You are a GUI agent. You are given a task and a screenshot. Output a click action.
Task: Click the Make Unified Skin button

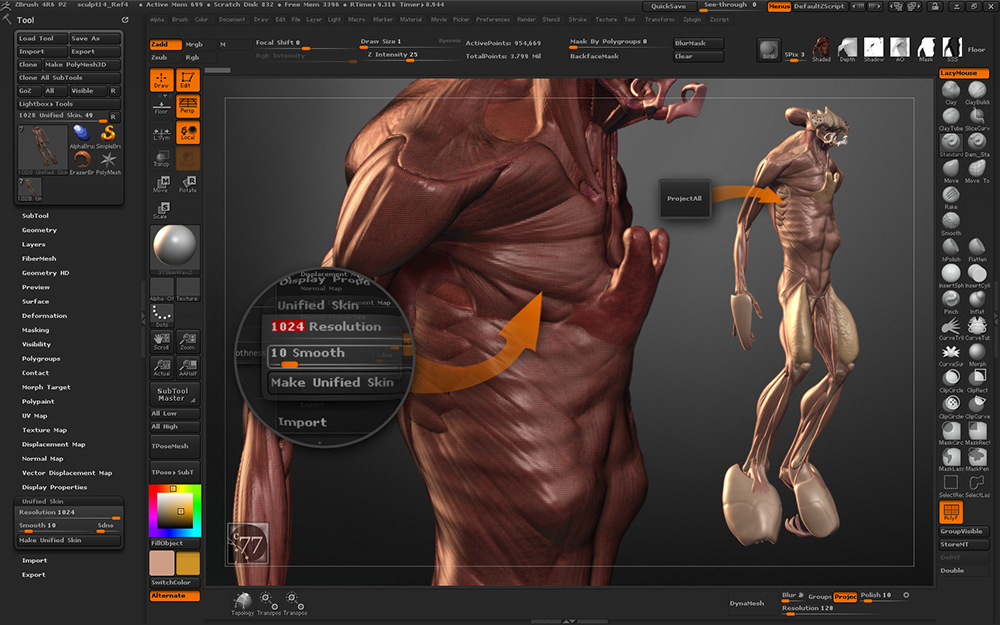pyautogui.click(x=69, y=540)
